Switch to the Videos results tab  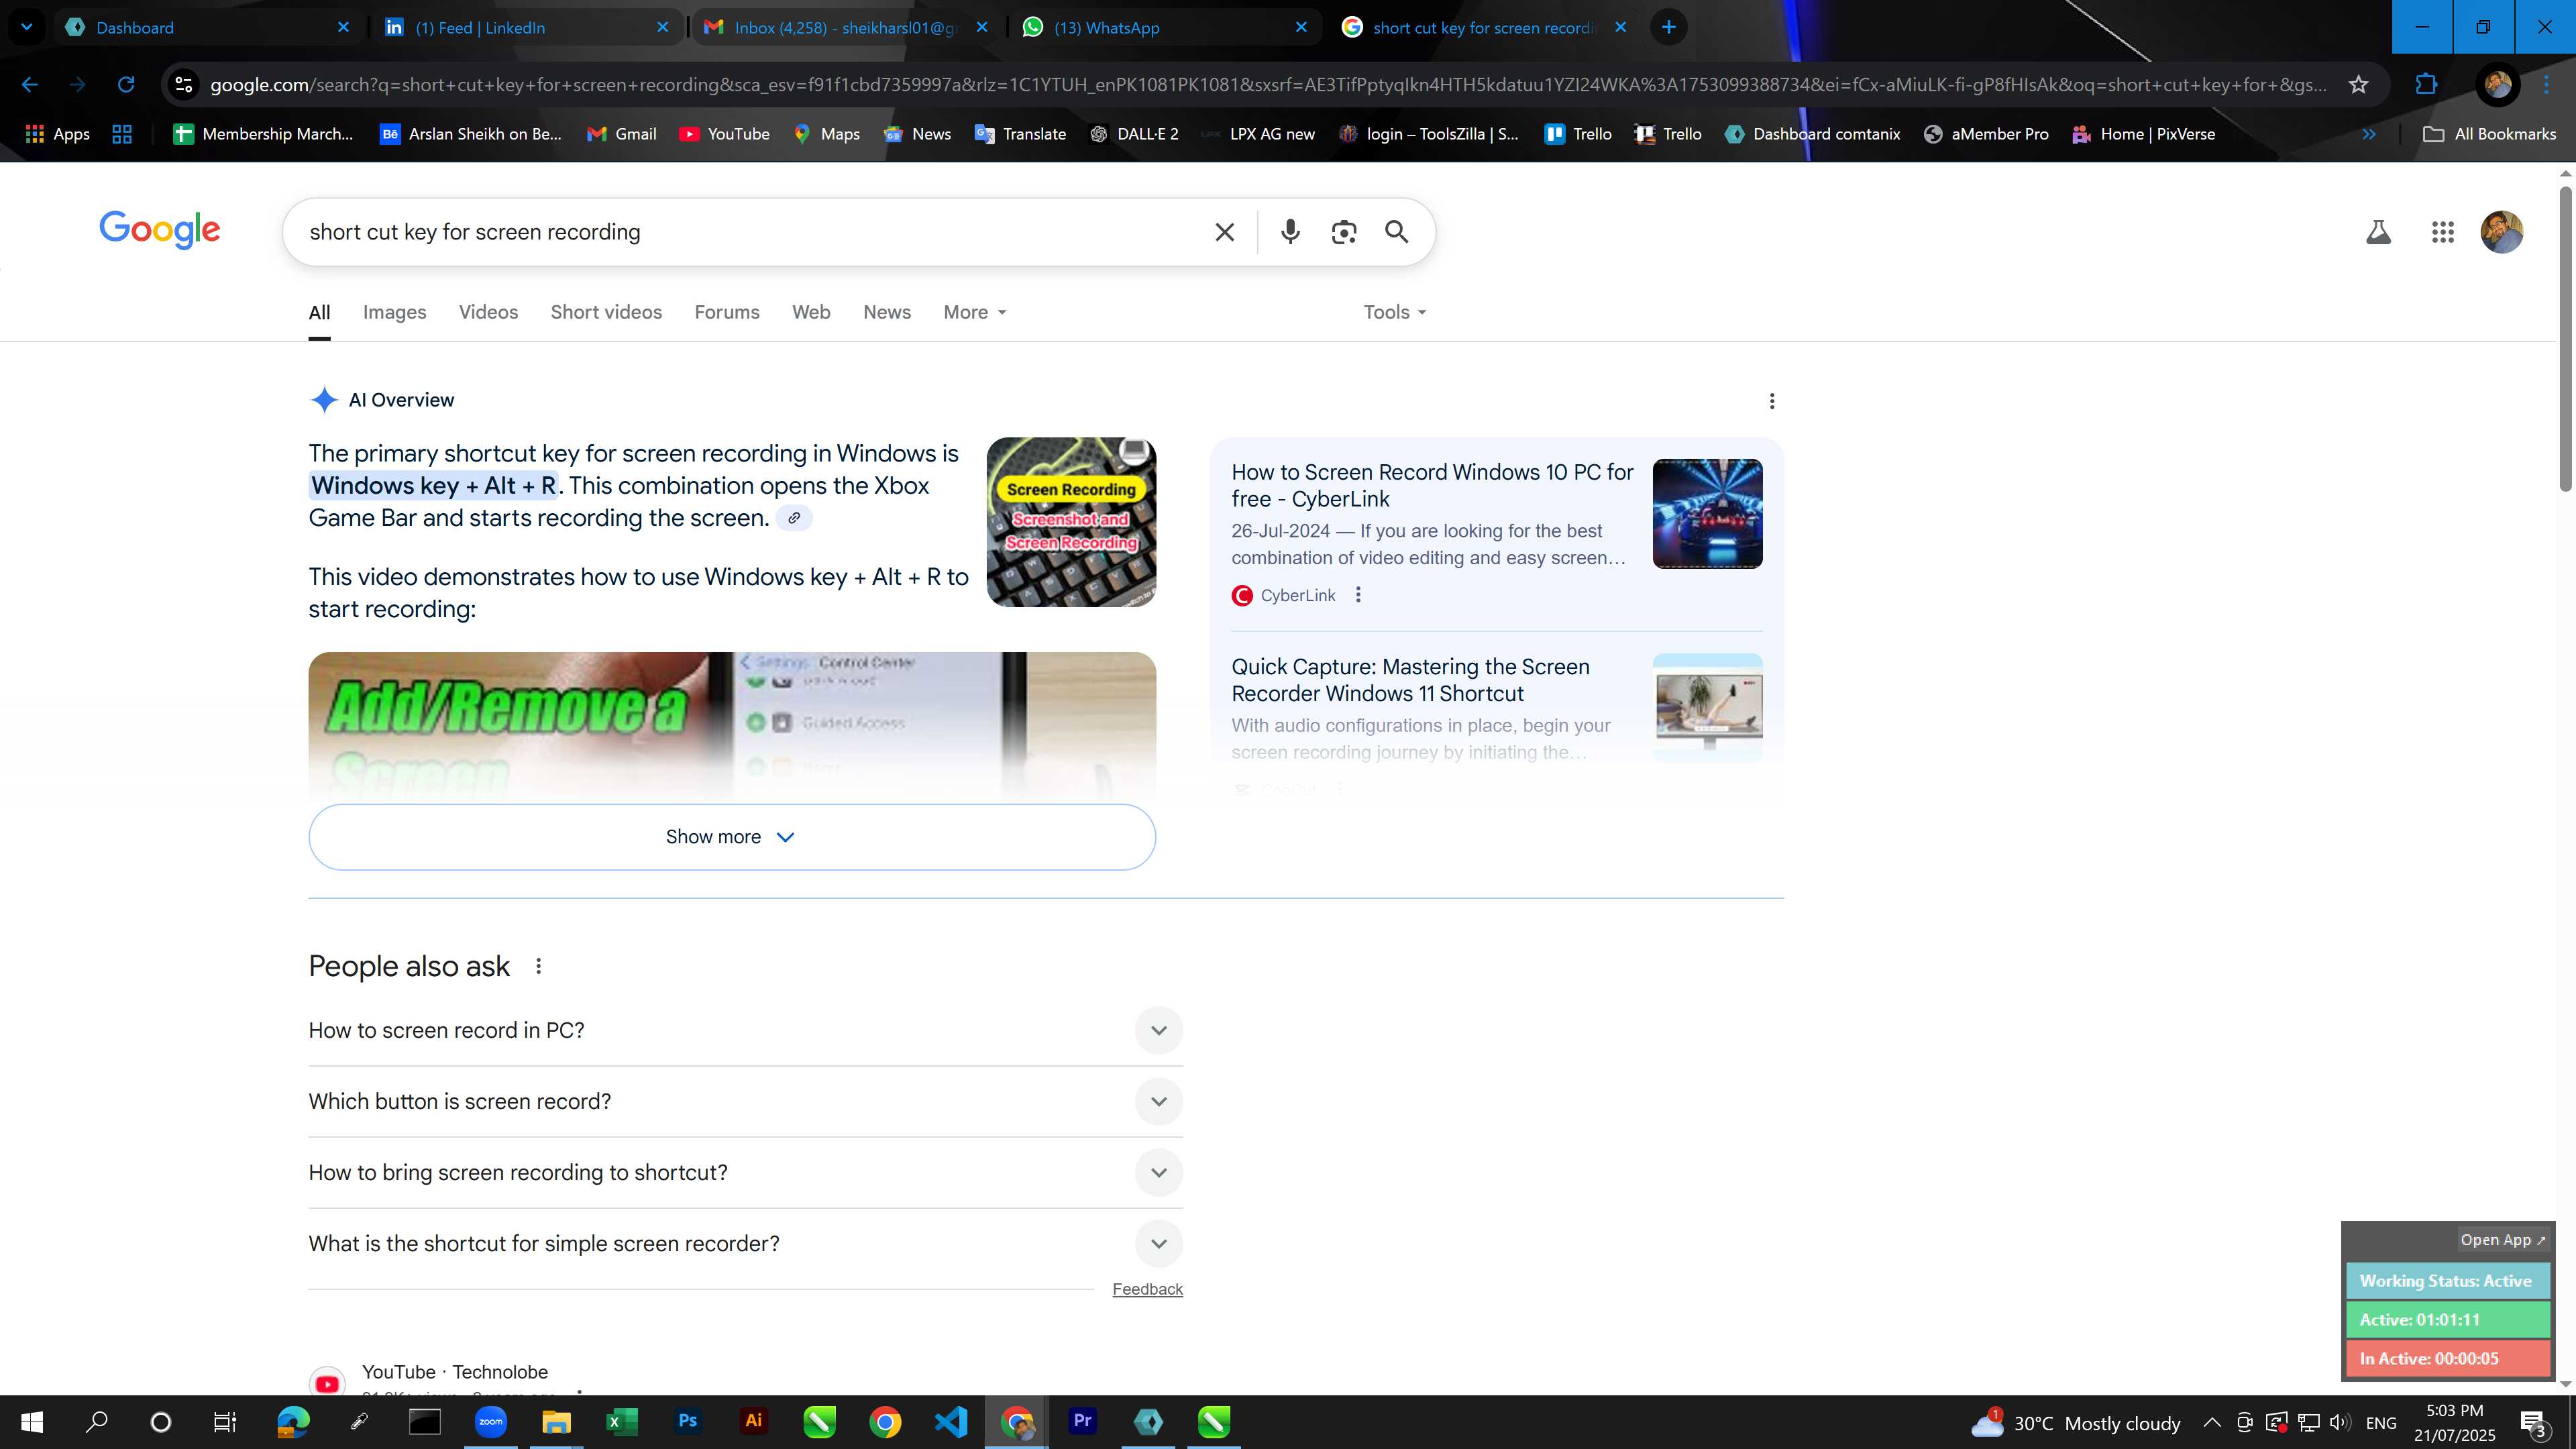point(488,312)
